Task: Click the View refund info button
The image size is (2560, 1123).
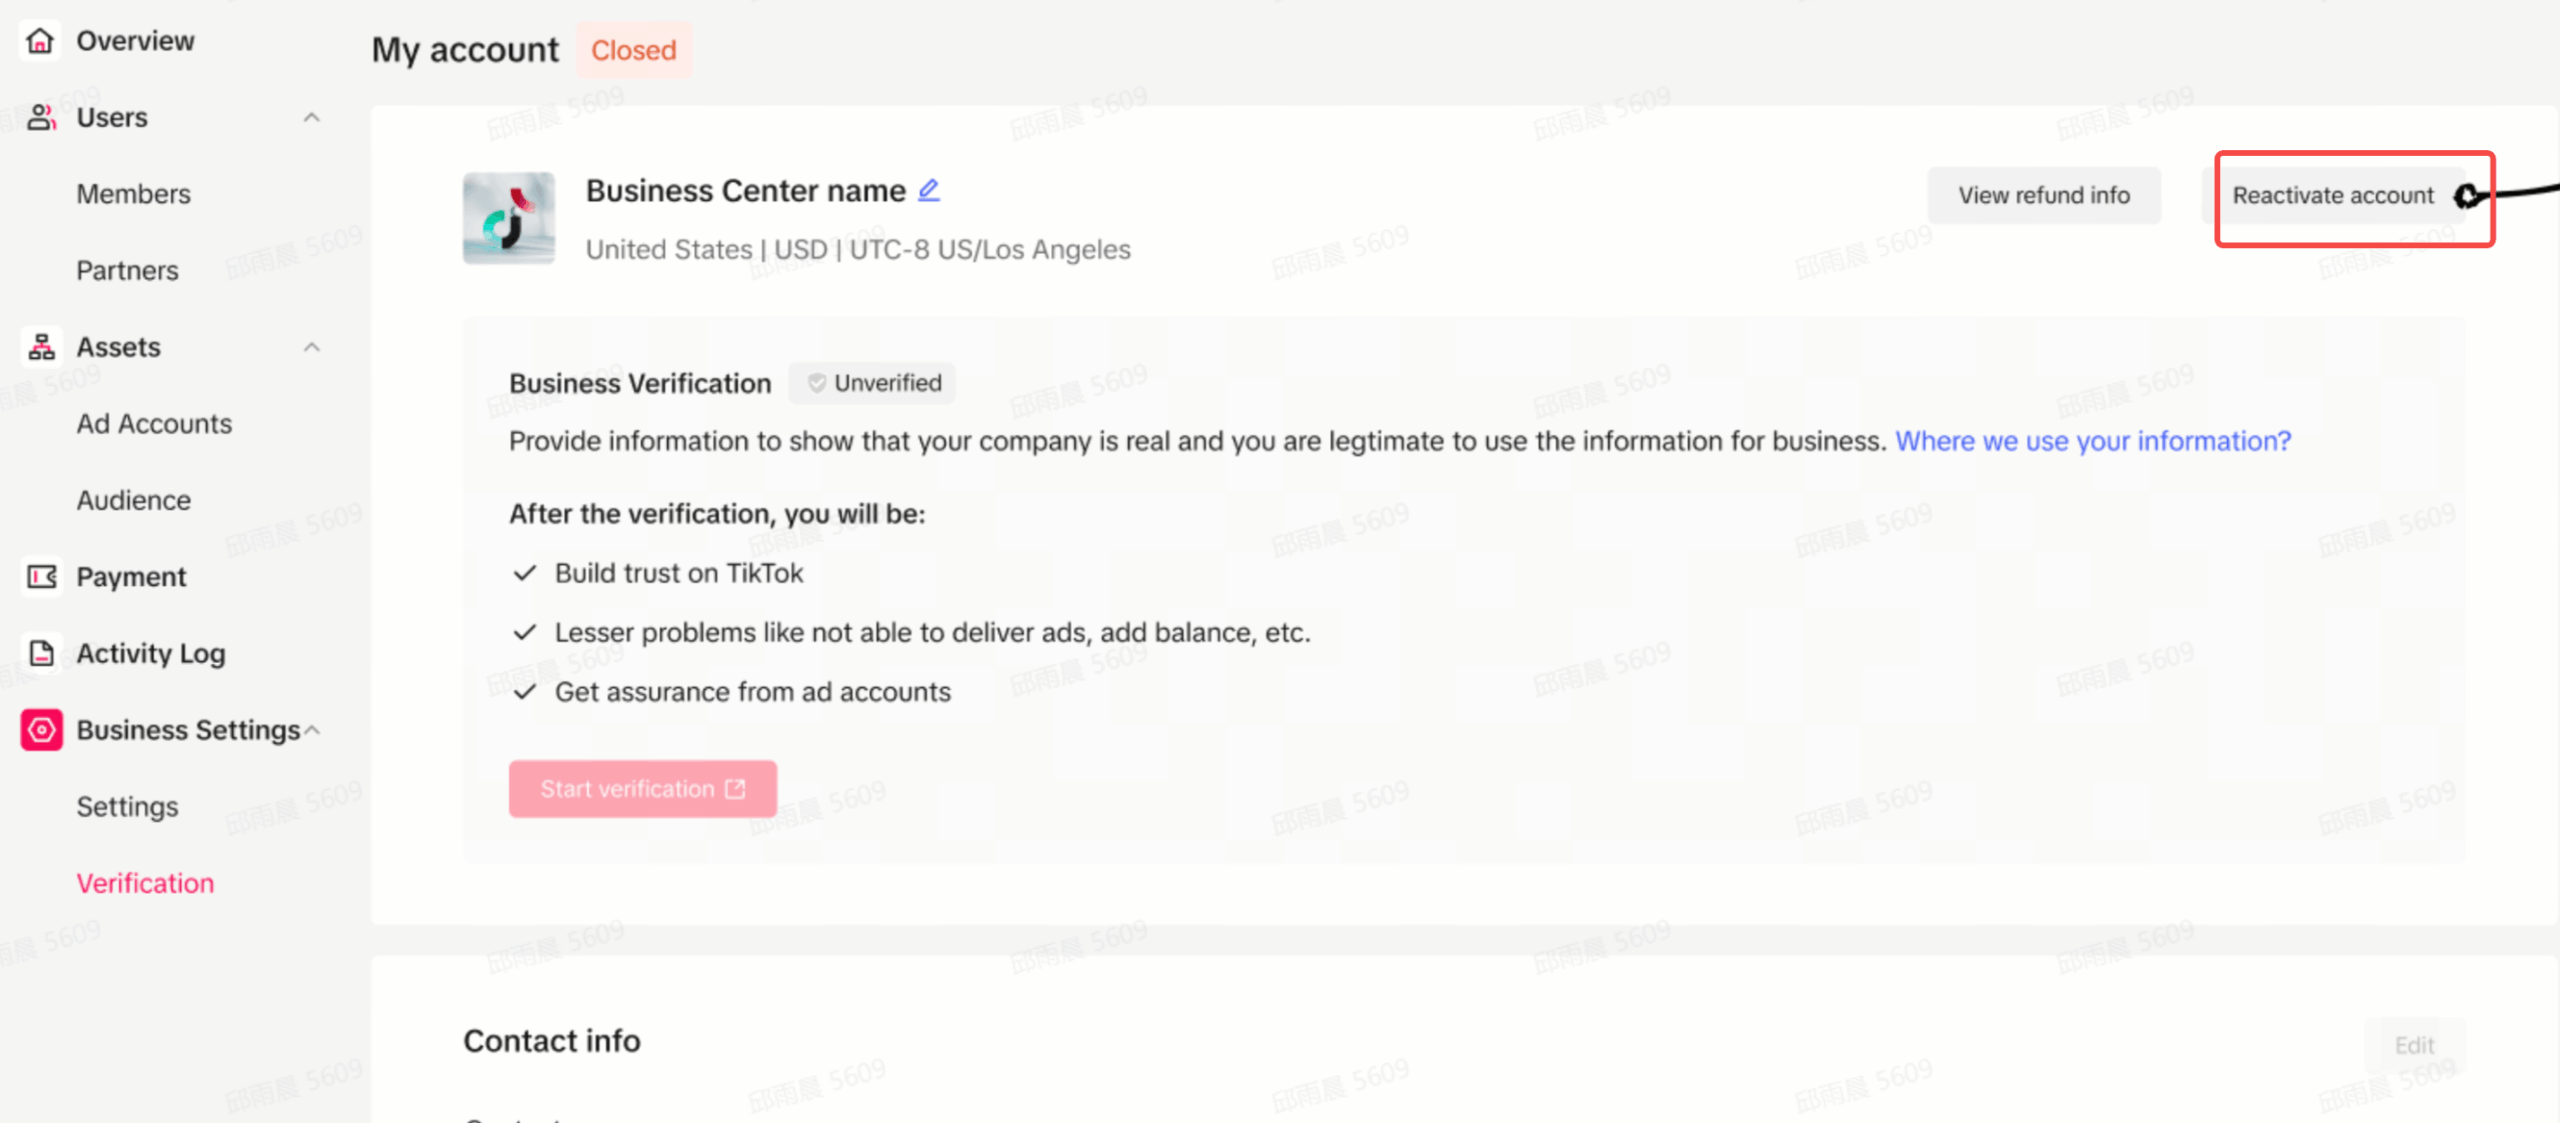Action: pos(2043,196)
